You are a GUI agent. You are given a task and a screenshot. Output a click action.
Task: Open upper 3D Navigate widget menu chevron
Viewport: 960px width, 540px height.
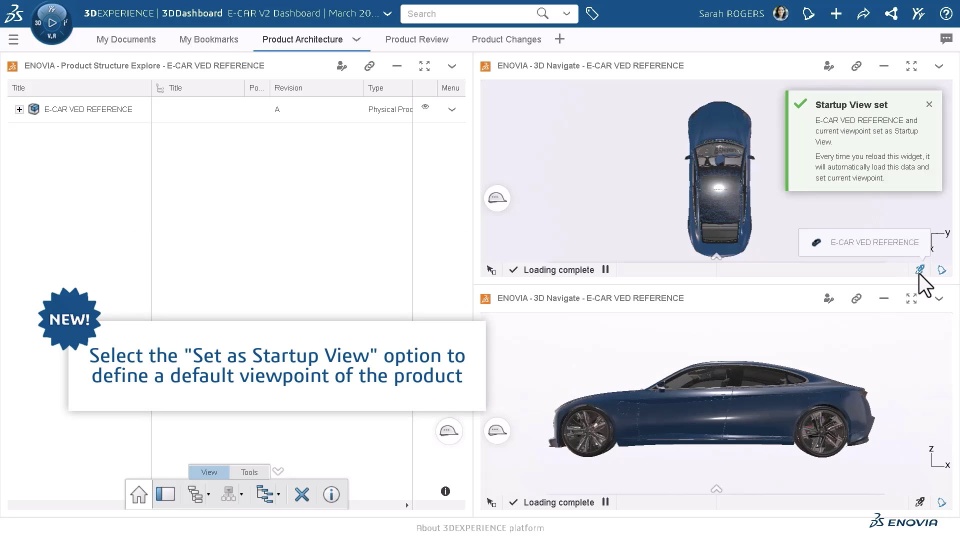(939, 66)
